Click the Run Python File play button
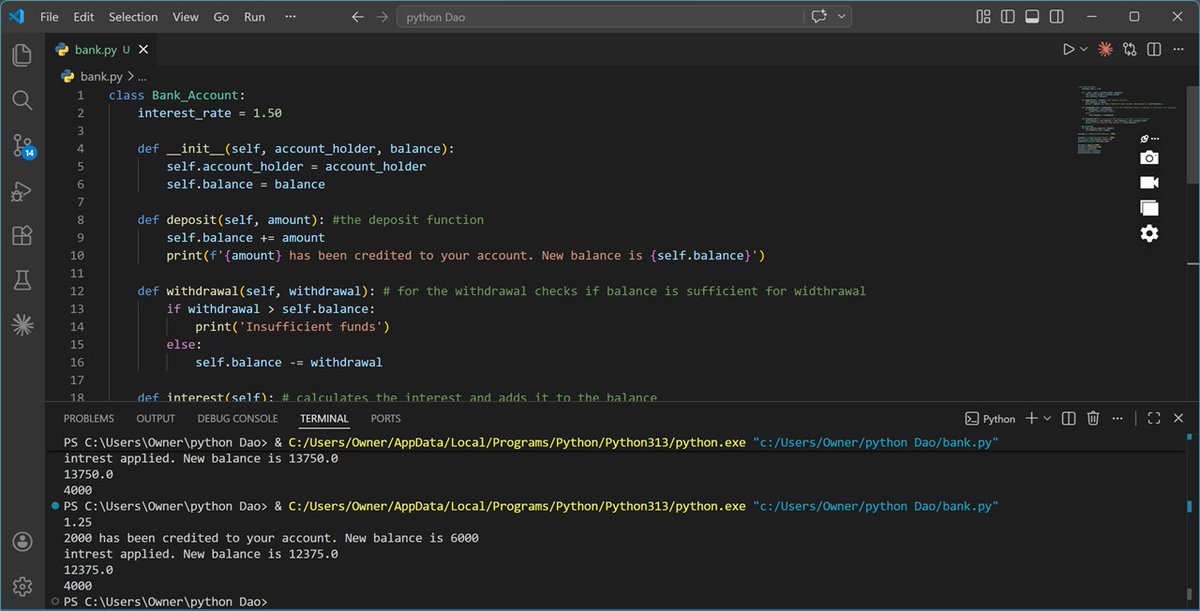The height and width of the screenshot is (611, 1200). coord(1068,49)
